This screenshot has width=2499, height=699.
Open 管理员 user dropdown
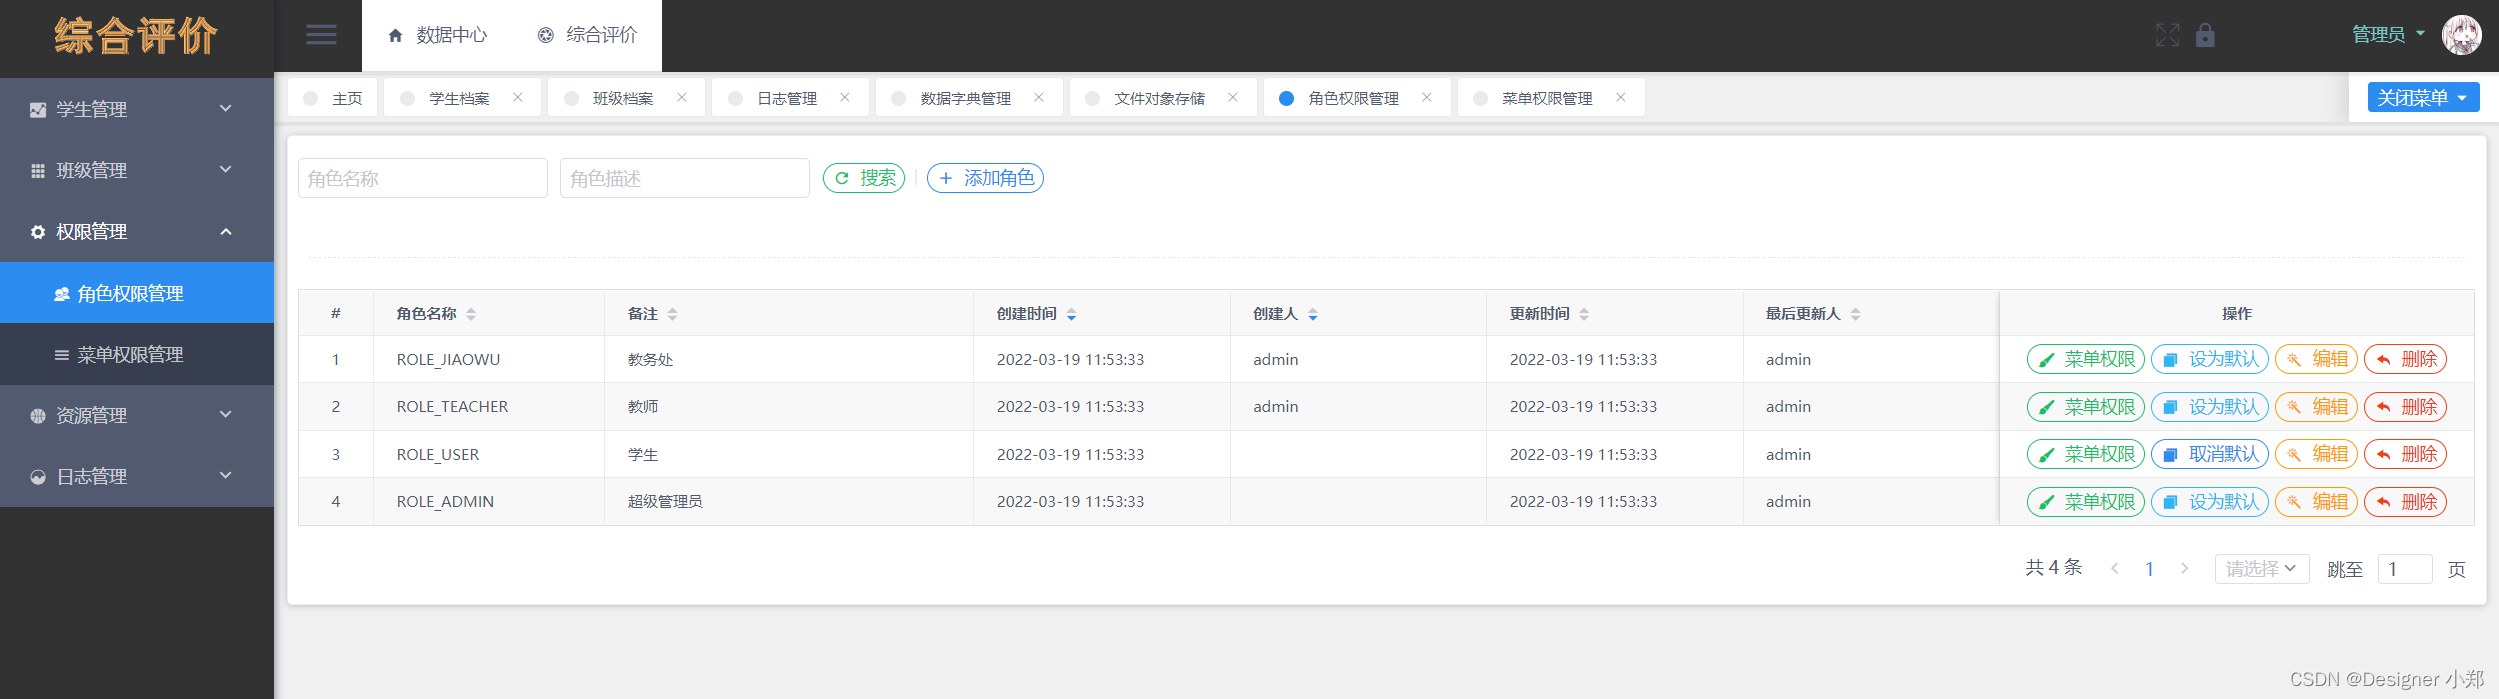click(2389, 35)
